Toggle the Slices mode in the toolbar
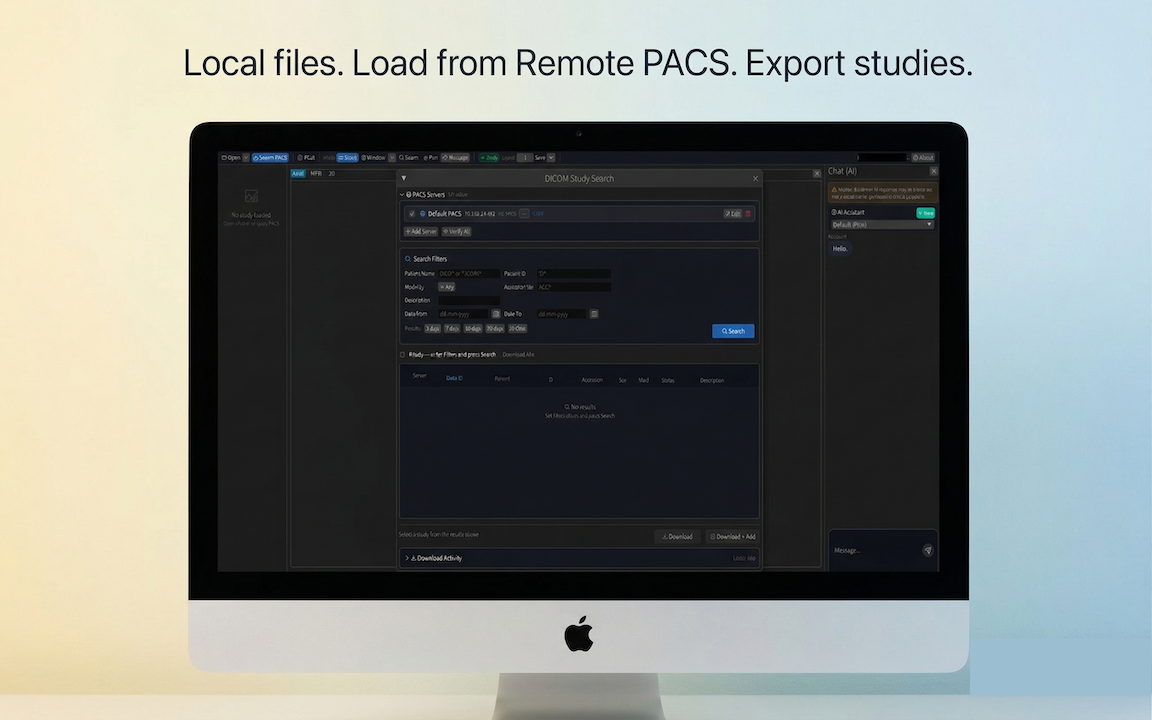1152x720 pixels. point(345,157)
